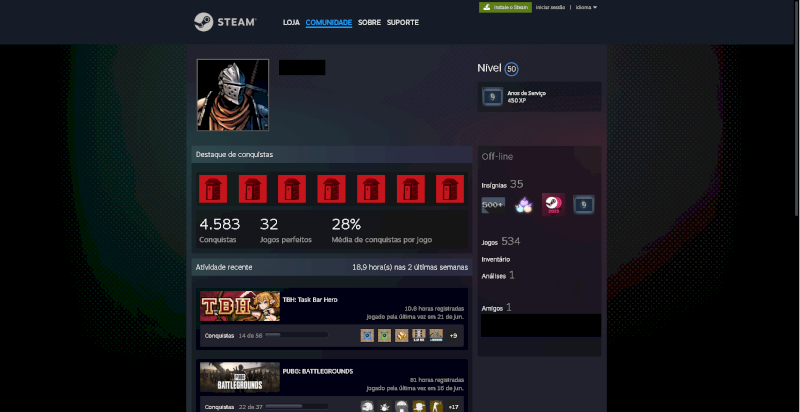The width and height of the screenshot is (800, 412).
Task: Click the green Instale o Steam button
Action: click(505, 7)
